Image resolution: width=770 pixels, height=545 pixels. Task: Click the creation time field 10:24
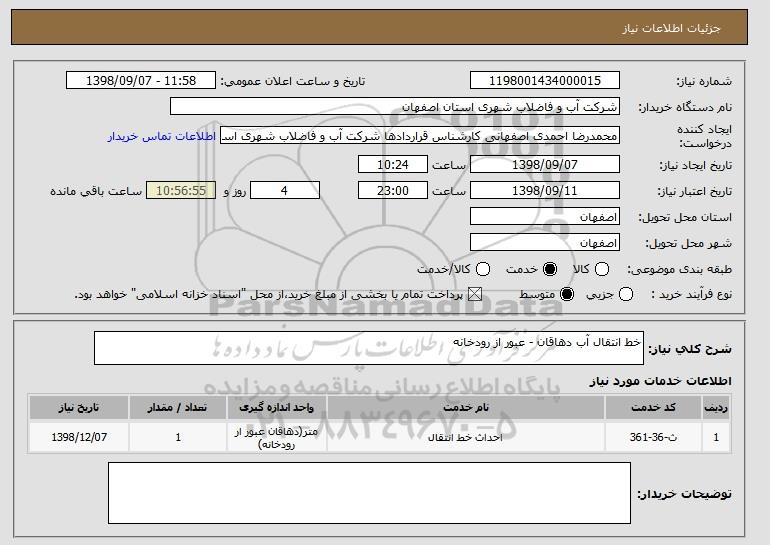(x=393, y=164)
